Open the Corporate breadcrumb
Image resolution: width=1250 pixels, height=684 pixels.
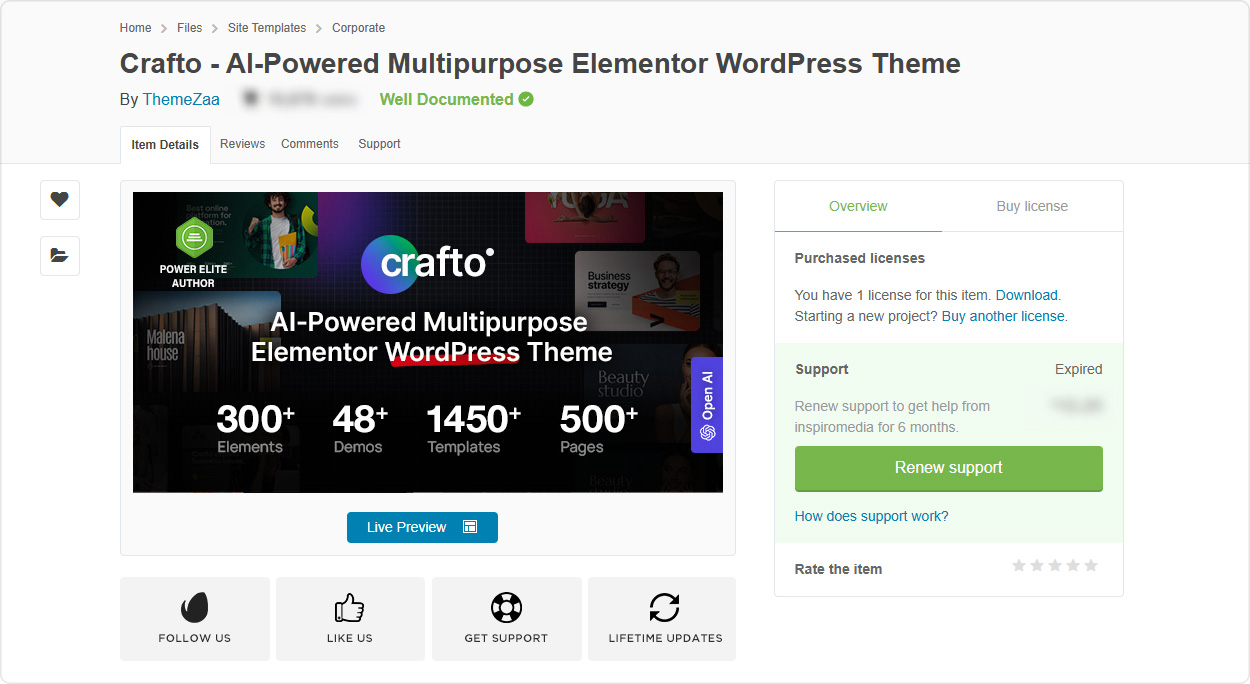click(x=358, y=28)
